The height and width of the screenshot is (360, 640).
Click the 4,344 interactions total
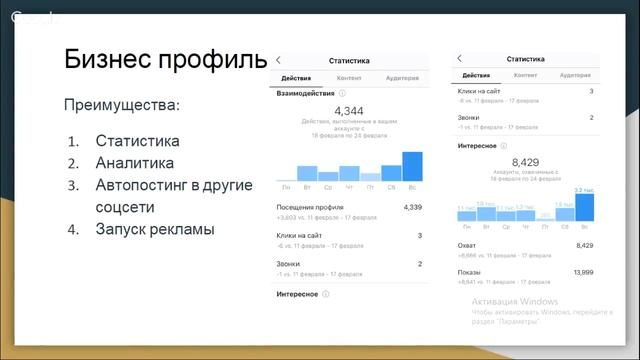coord(349,111)
